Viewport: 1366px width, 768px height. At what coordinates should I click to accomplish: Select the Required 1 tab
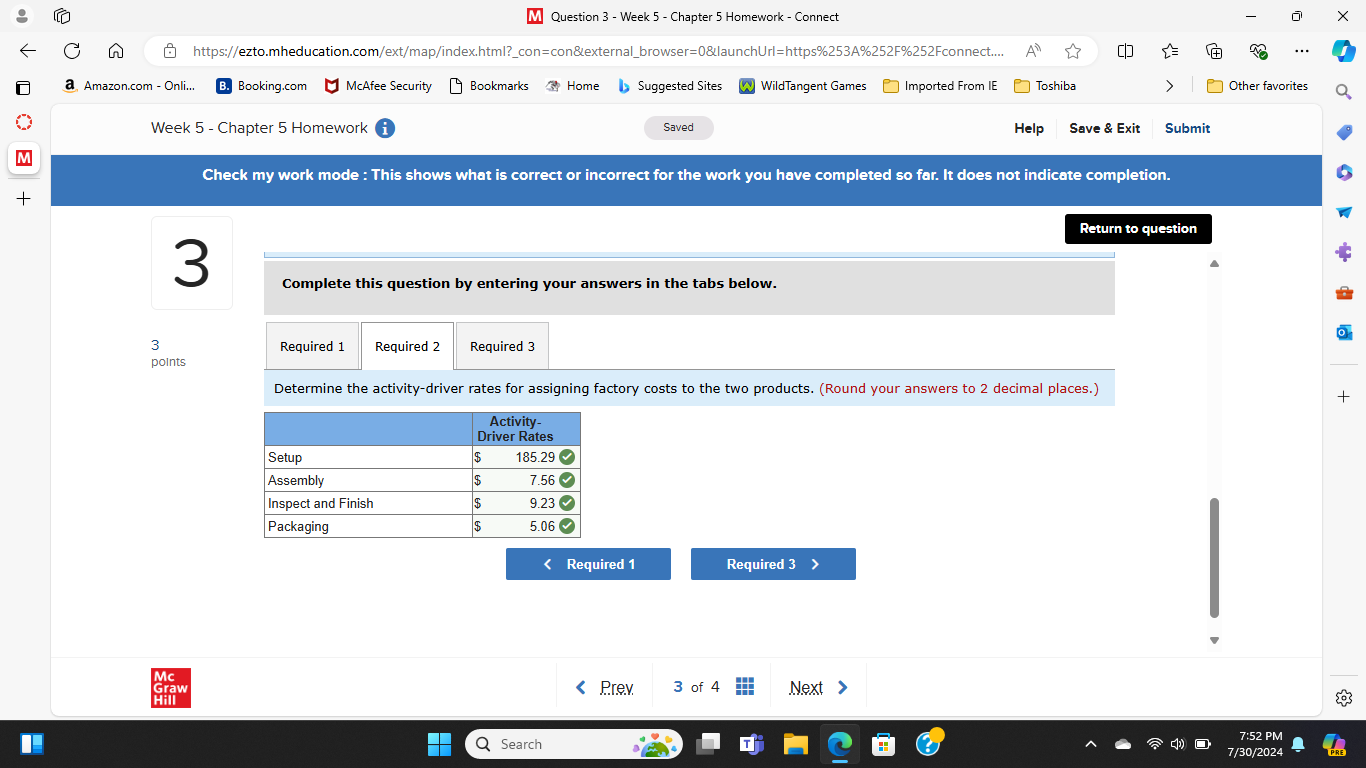312,345
